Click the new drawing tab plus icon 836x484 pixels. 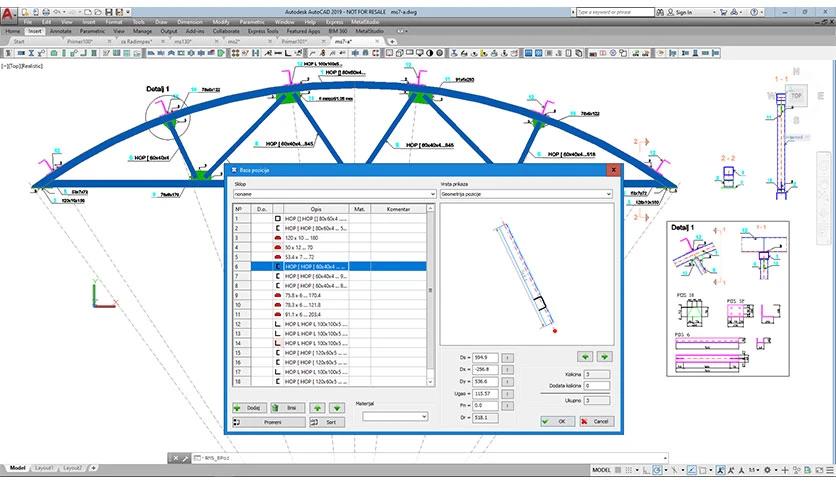(392, 42)
